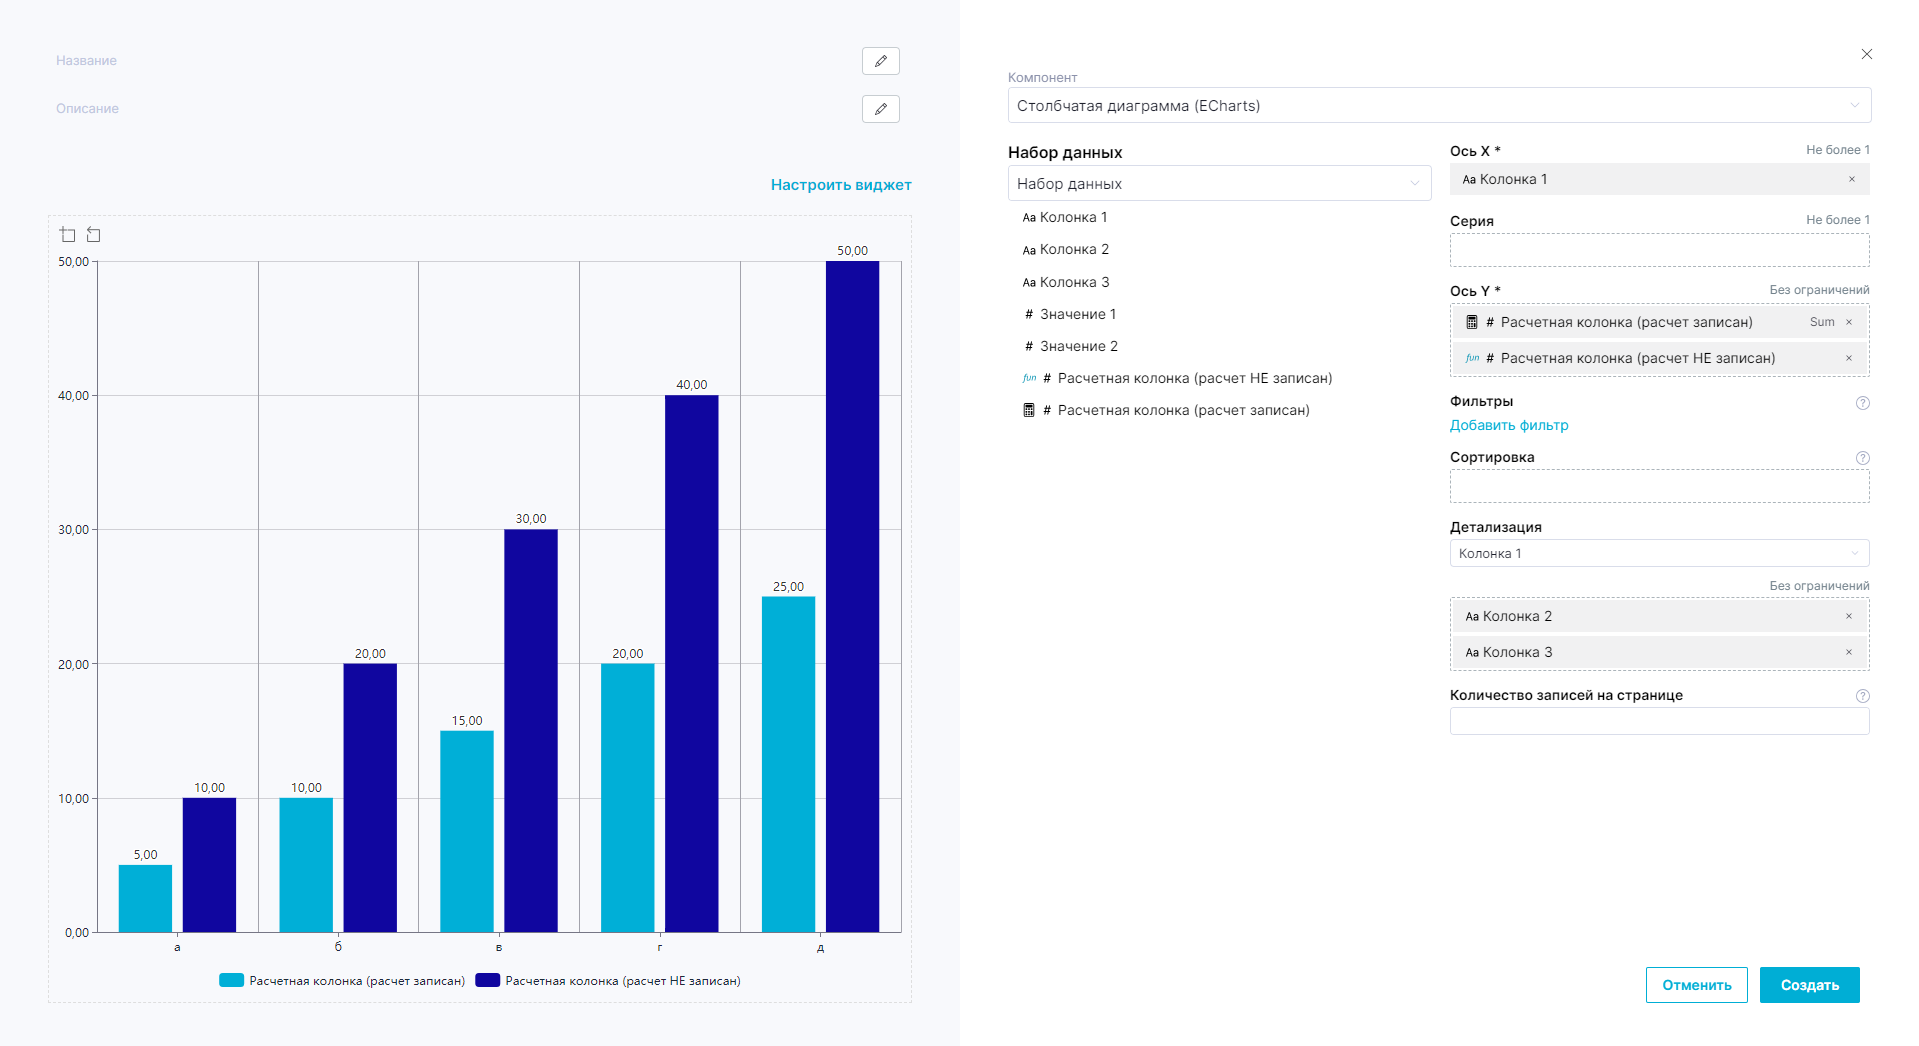Remove Колонка 1 from Ось X
Image resolution: width=1919 pixels, height=1046 pixels.
[x=1851, y=180]
